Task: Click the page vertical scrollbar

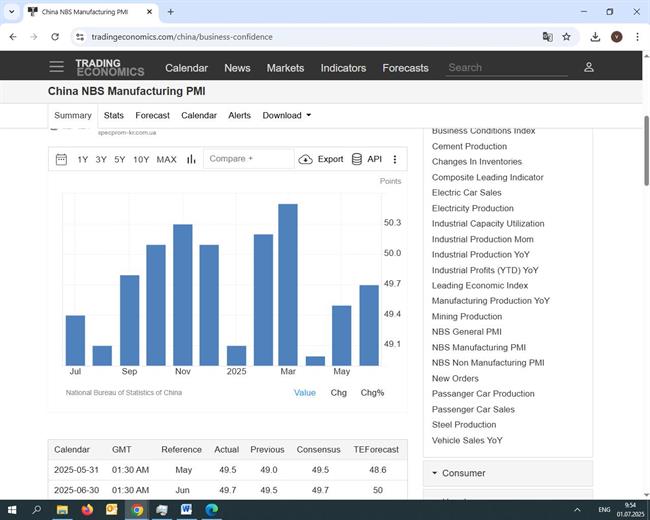Action: pyautogui.click(x=646, y=151)
